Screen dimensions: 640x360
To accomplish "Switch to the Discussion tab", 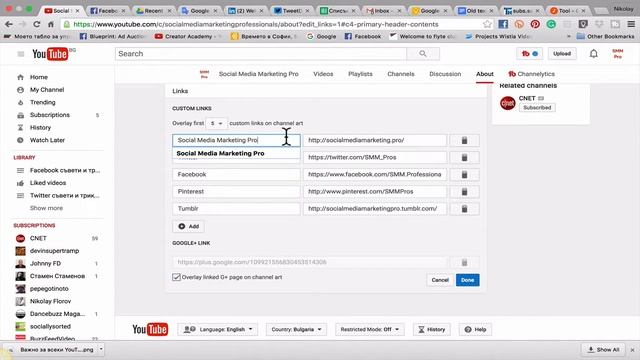I will [x=445, y=74].
